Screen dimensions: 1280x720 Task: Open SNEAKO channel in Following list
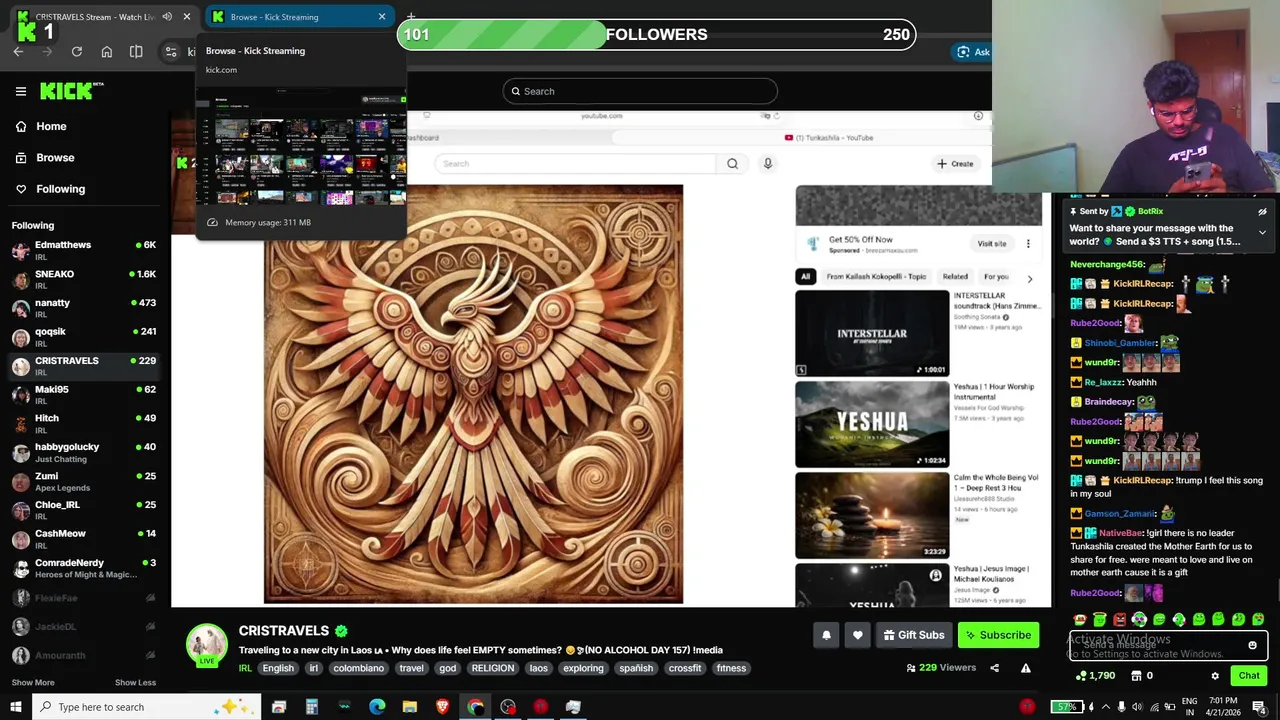pyautogui.click(x=84, y=279)
